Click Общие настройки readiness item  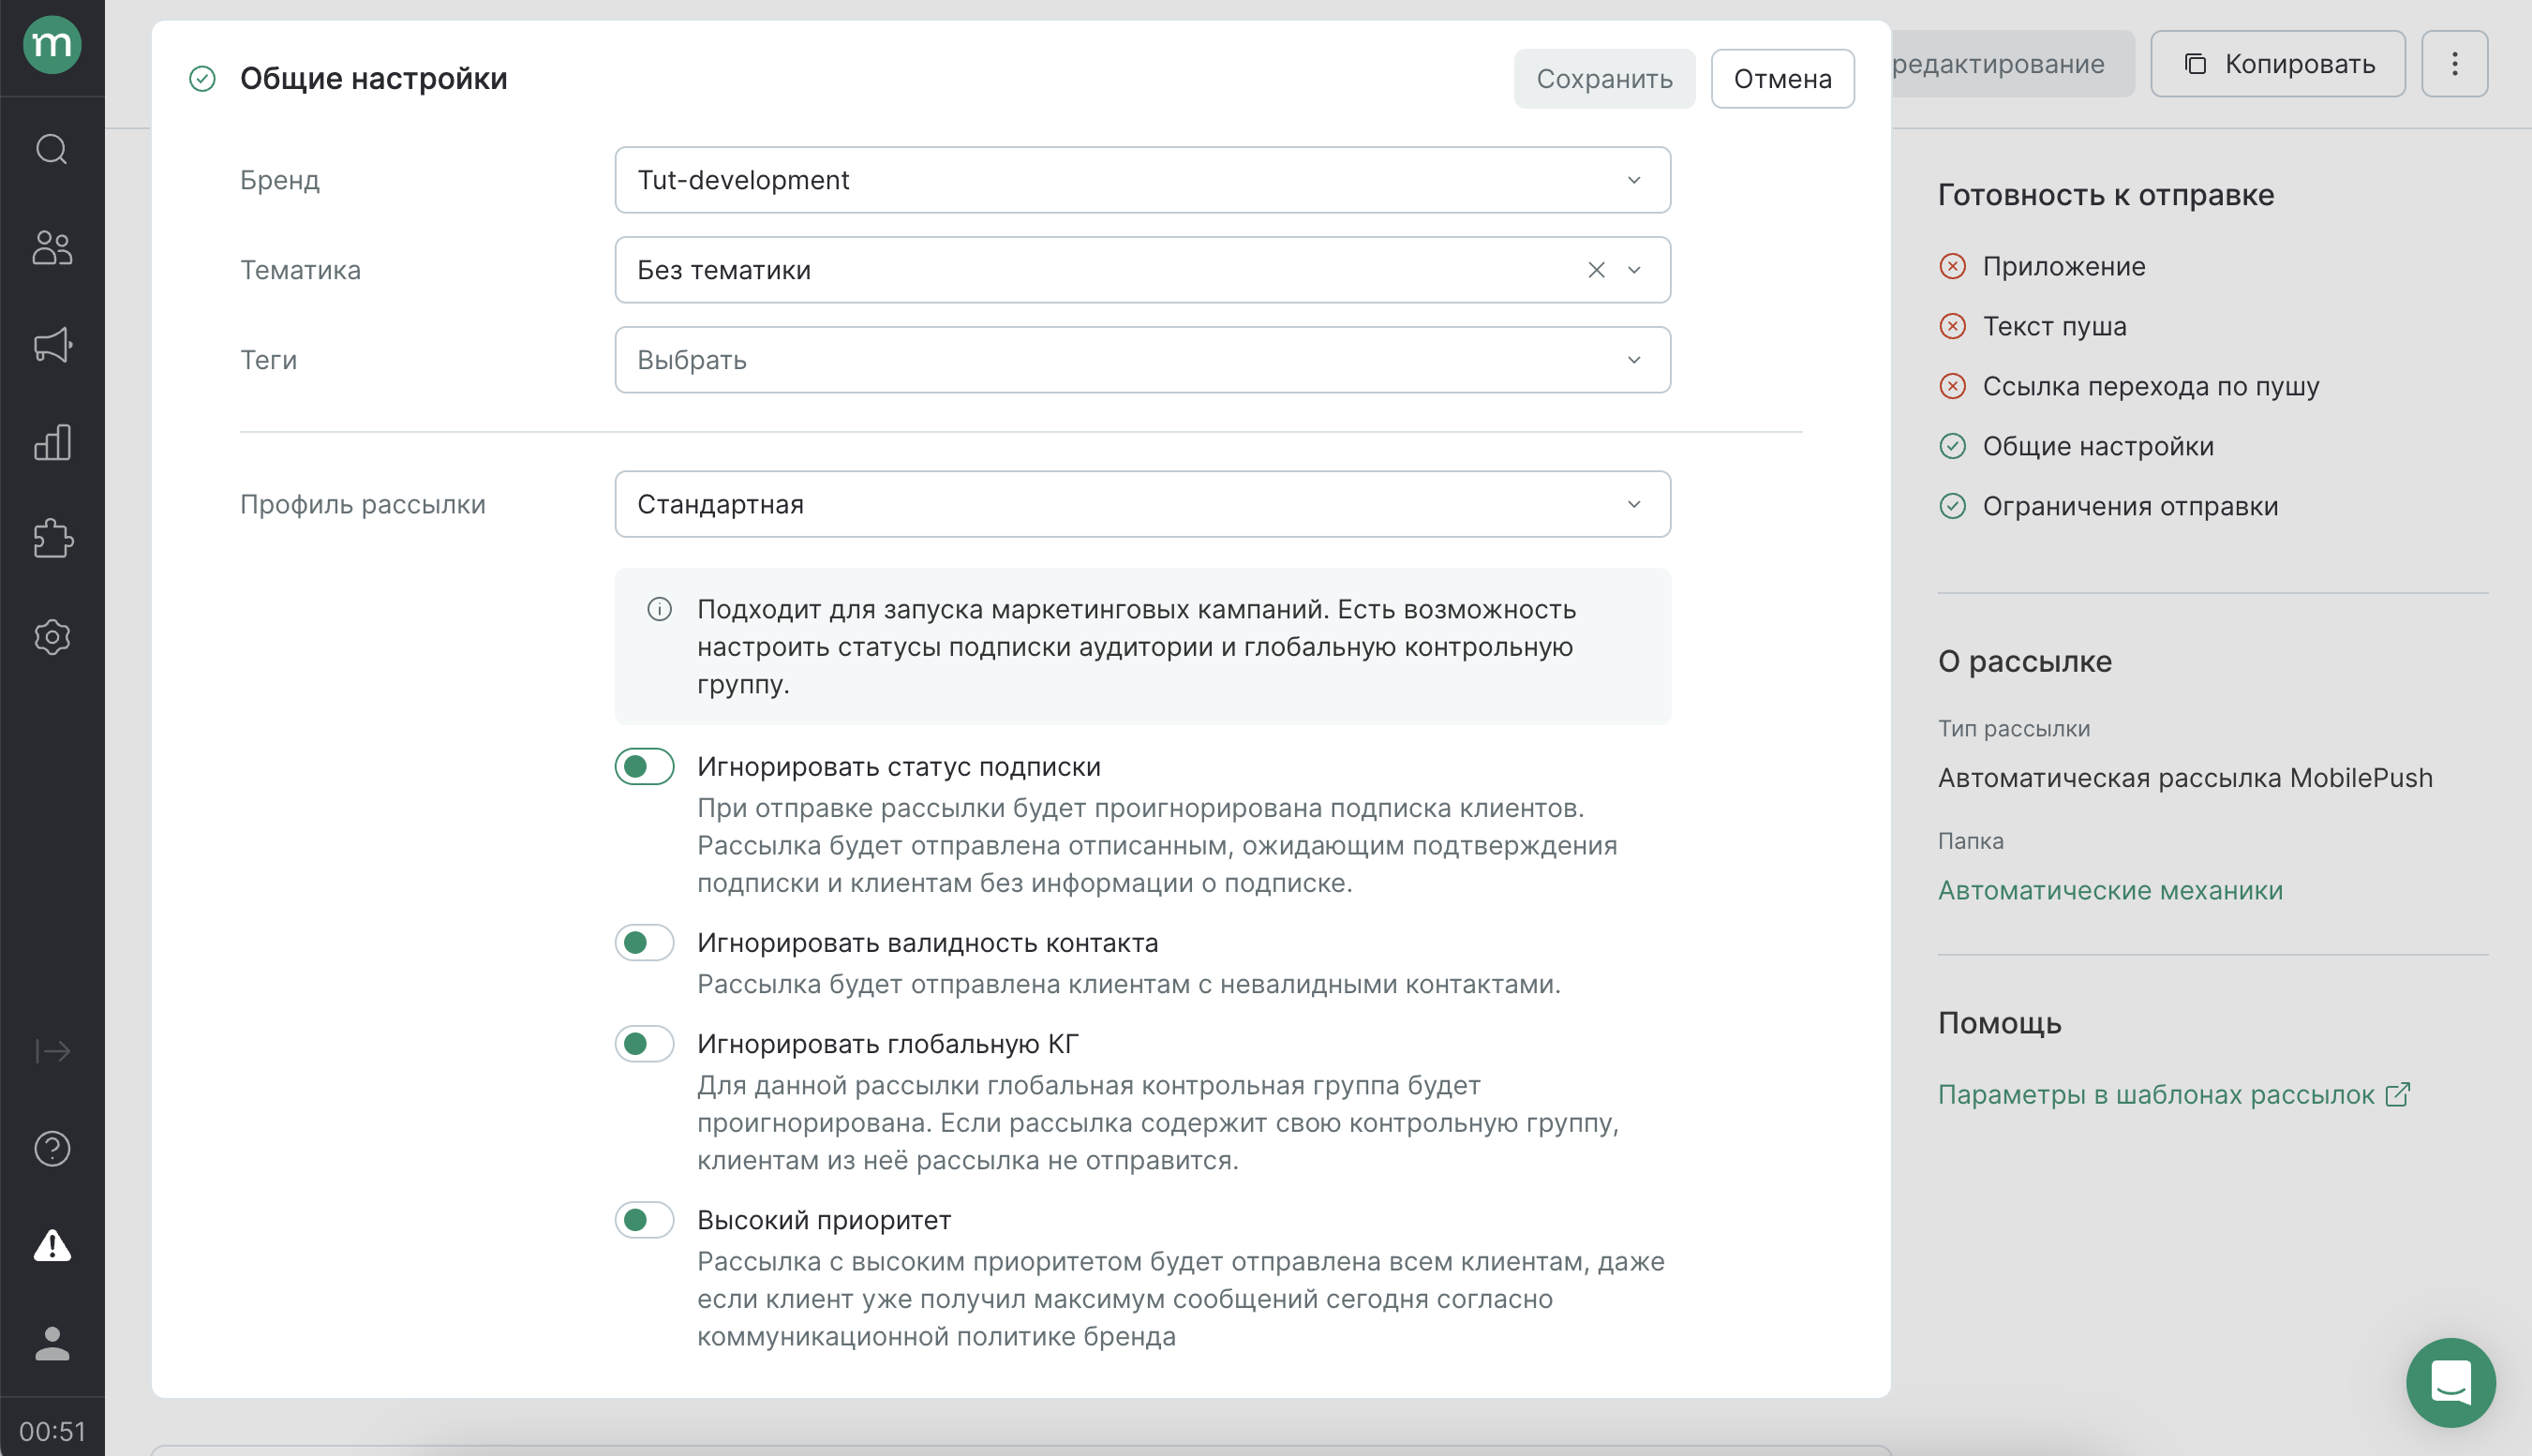pyautogui.click(x=2098, y=446)
